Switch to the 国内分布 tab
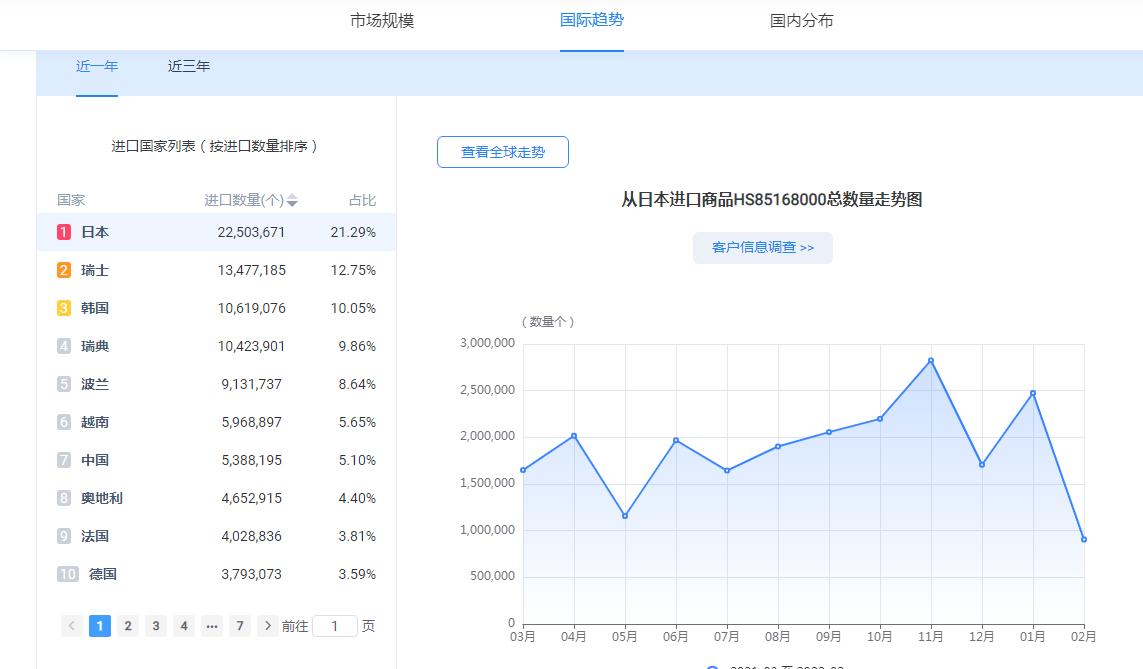The height and width of the screenshot is (669, 1143). tap(799, 19)
